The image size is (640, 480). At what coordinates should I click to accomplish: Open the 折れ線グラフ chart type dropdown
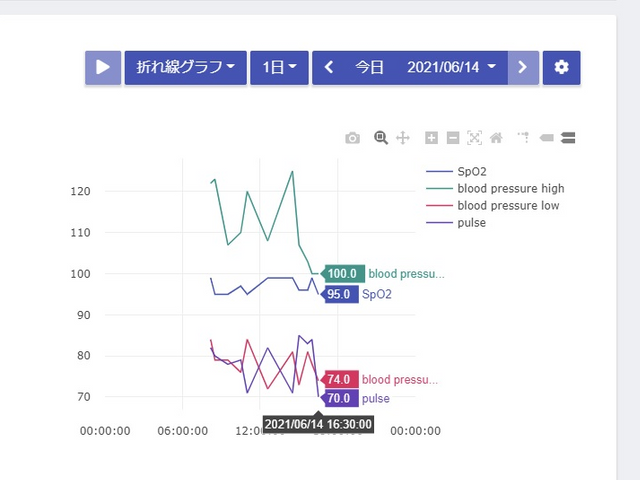click(x=185, y=68)
